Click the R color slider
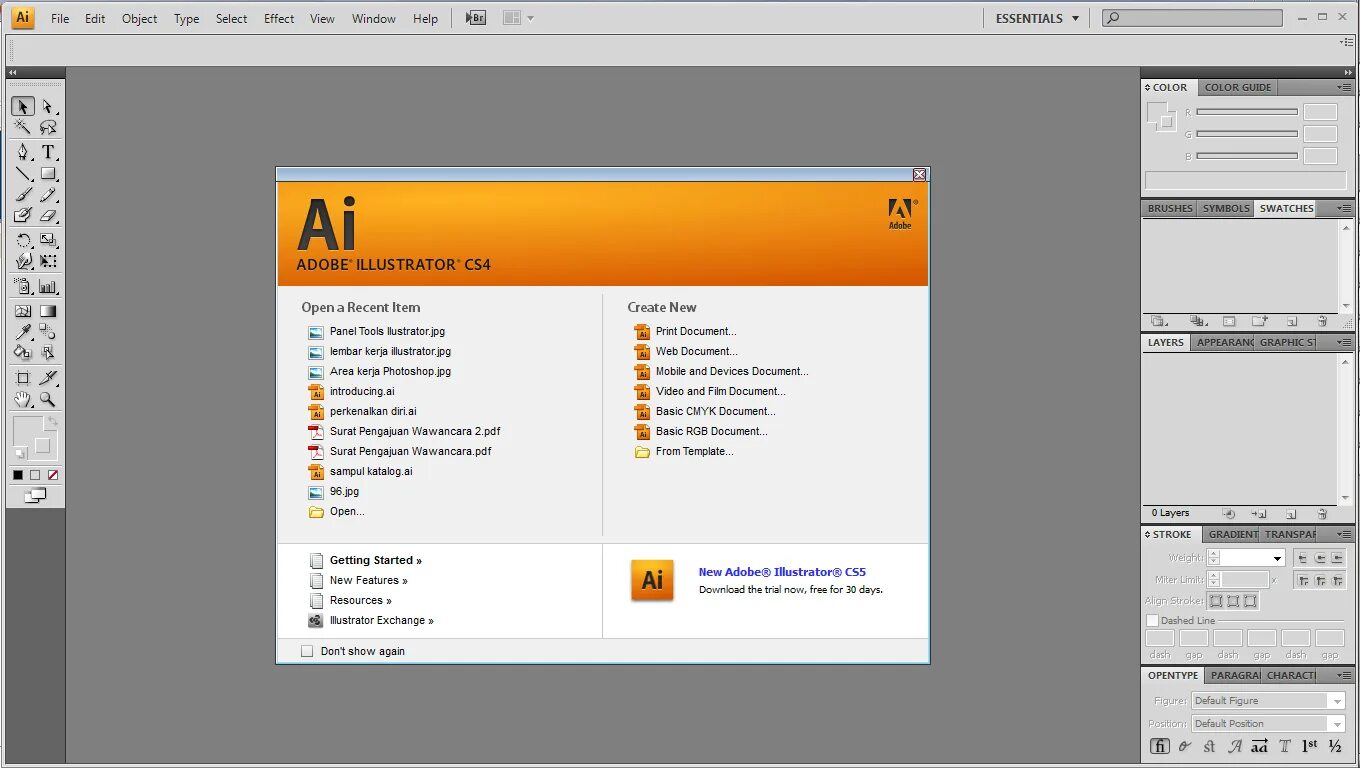1360x768 pixels. (x=1247, y=112)
